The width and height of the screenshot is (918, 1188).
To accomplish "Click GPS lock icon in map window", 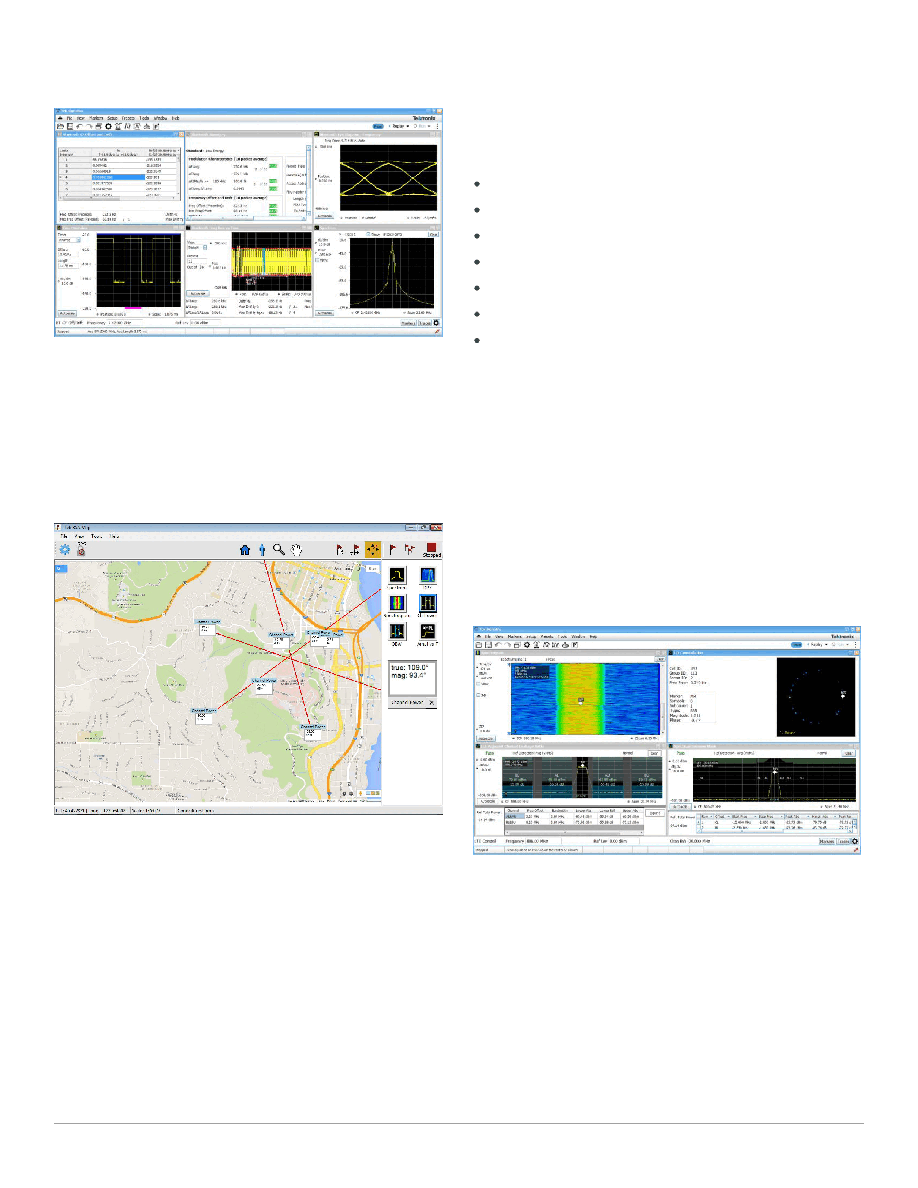I will point(81,549).
